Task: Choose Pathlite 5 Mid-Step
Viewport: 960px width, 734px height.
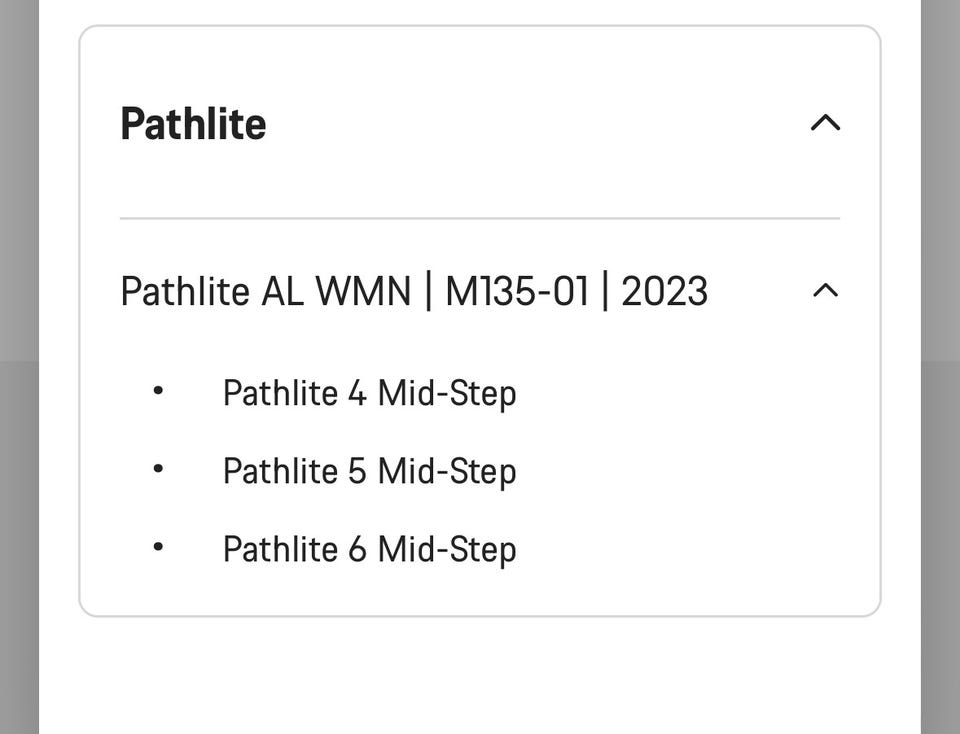Action: point(369,471)
